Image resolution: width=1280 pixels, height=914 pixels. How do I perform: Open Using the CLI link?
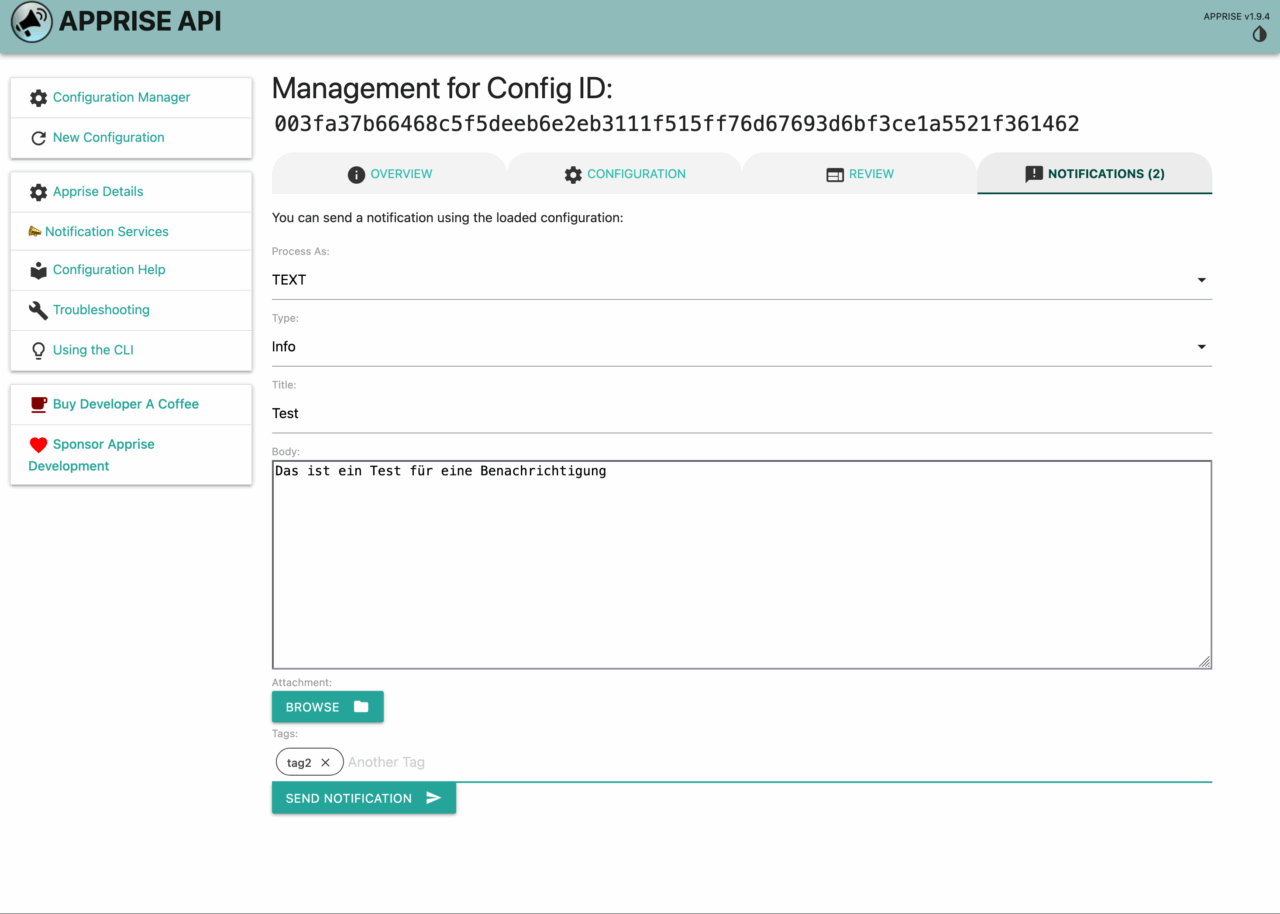tap(93, 349)
